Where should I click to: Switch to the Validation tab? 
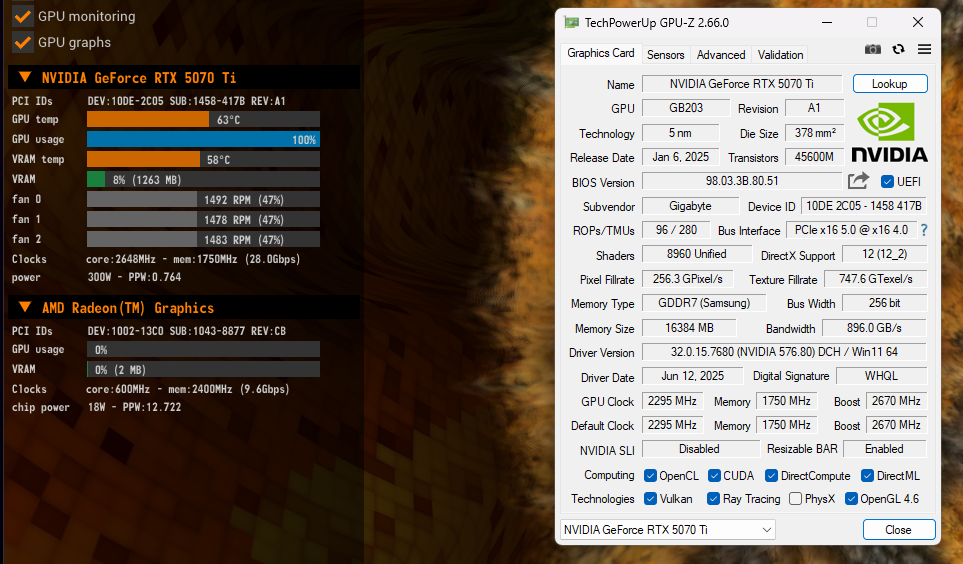(x=780, y=55)
